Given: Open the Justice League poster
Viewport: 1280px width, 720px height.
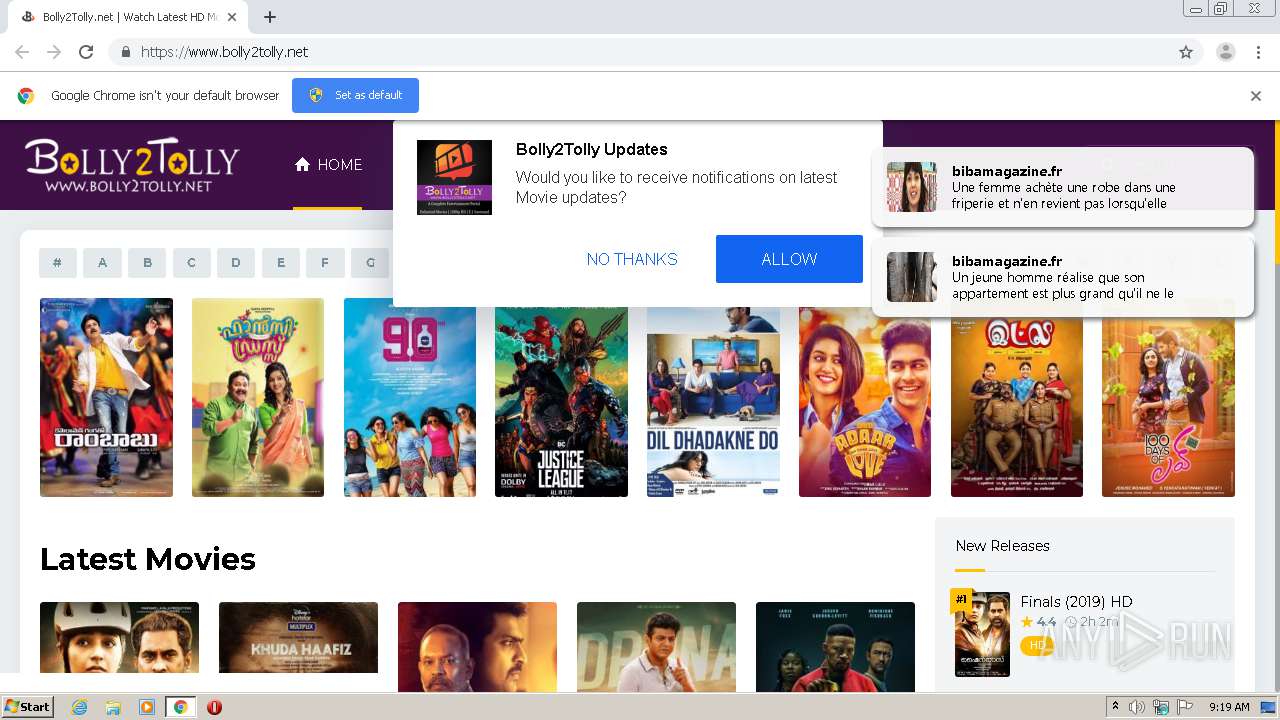Looking at the screenshot, I should 561,402.
